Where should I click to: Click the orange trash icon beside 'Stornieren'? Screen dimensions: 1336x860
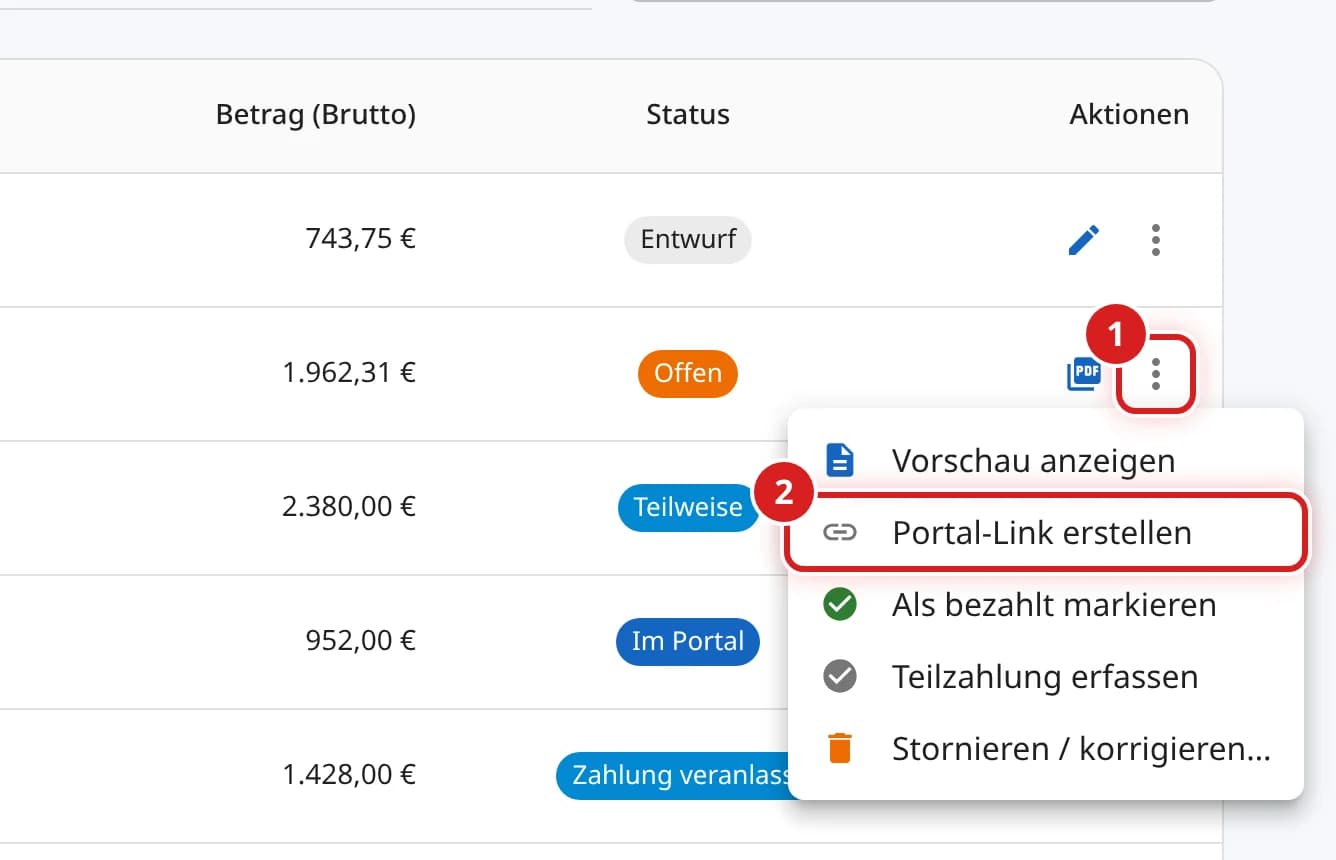point(840,749)
